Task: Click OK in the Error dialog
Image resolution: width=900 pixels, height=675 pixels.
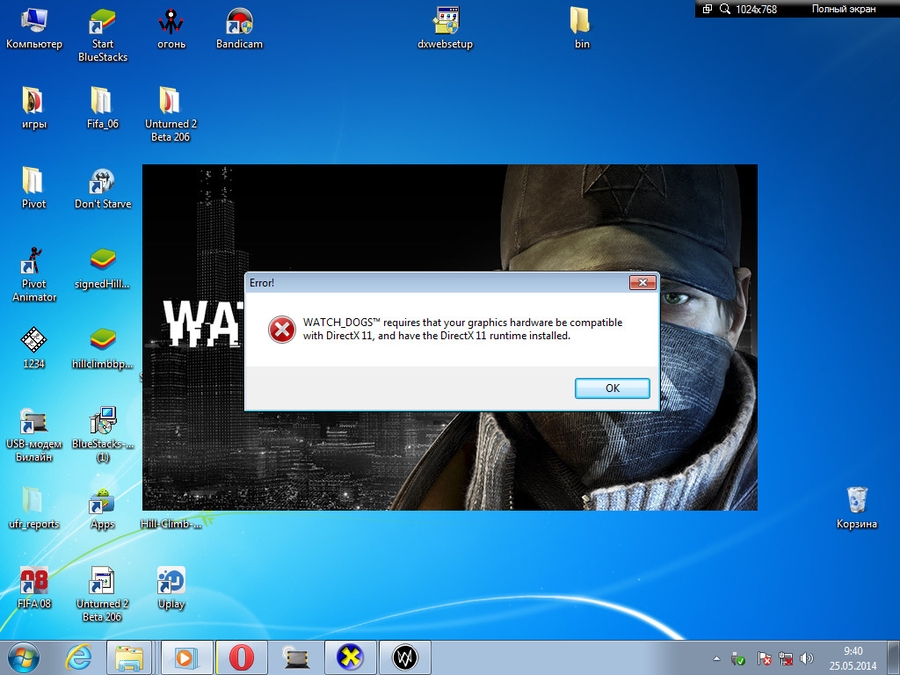Action: (x=612, y=388)
